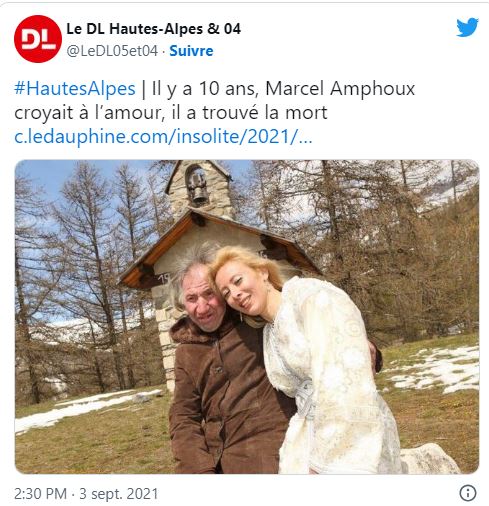Follow the account via Suivre
Viewport: 489px width, 506px height.
(x=191, y=51)
